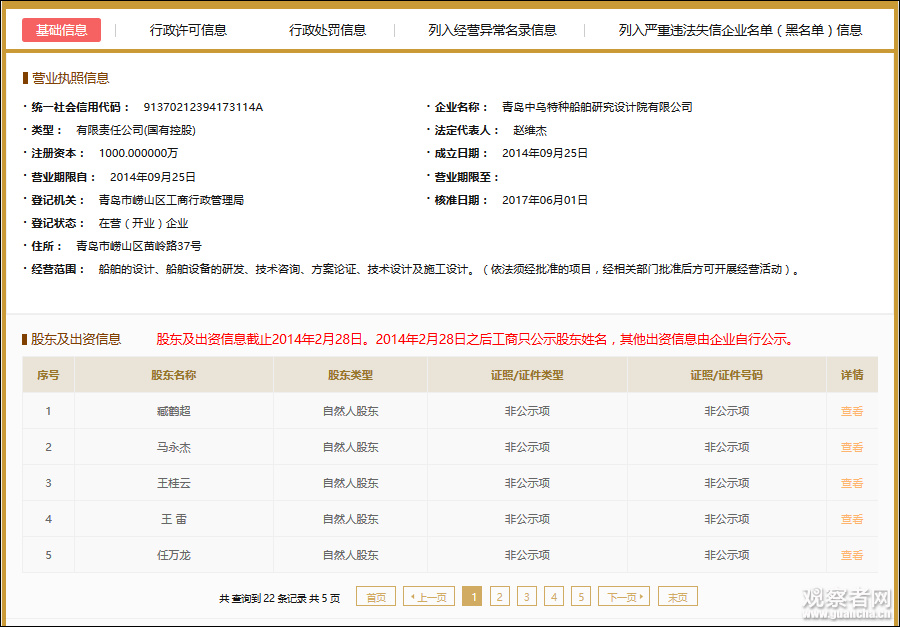Click record count text 共查询到 22 条记录
The image size is (900, 627).
(x=262, y=598)
